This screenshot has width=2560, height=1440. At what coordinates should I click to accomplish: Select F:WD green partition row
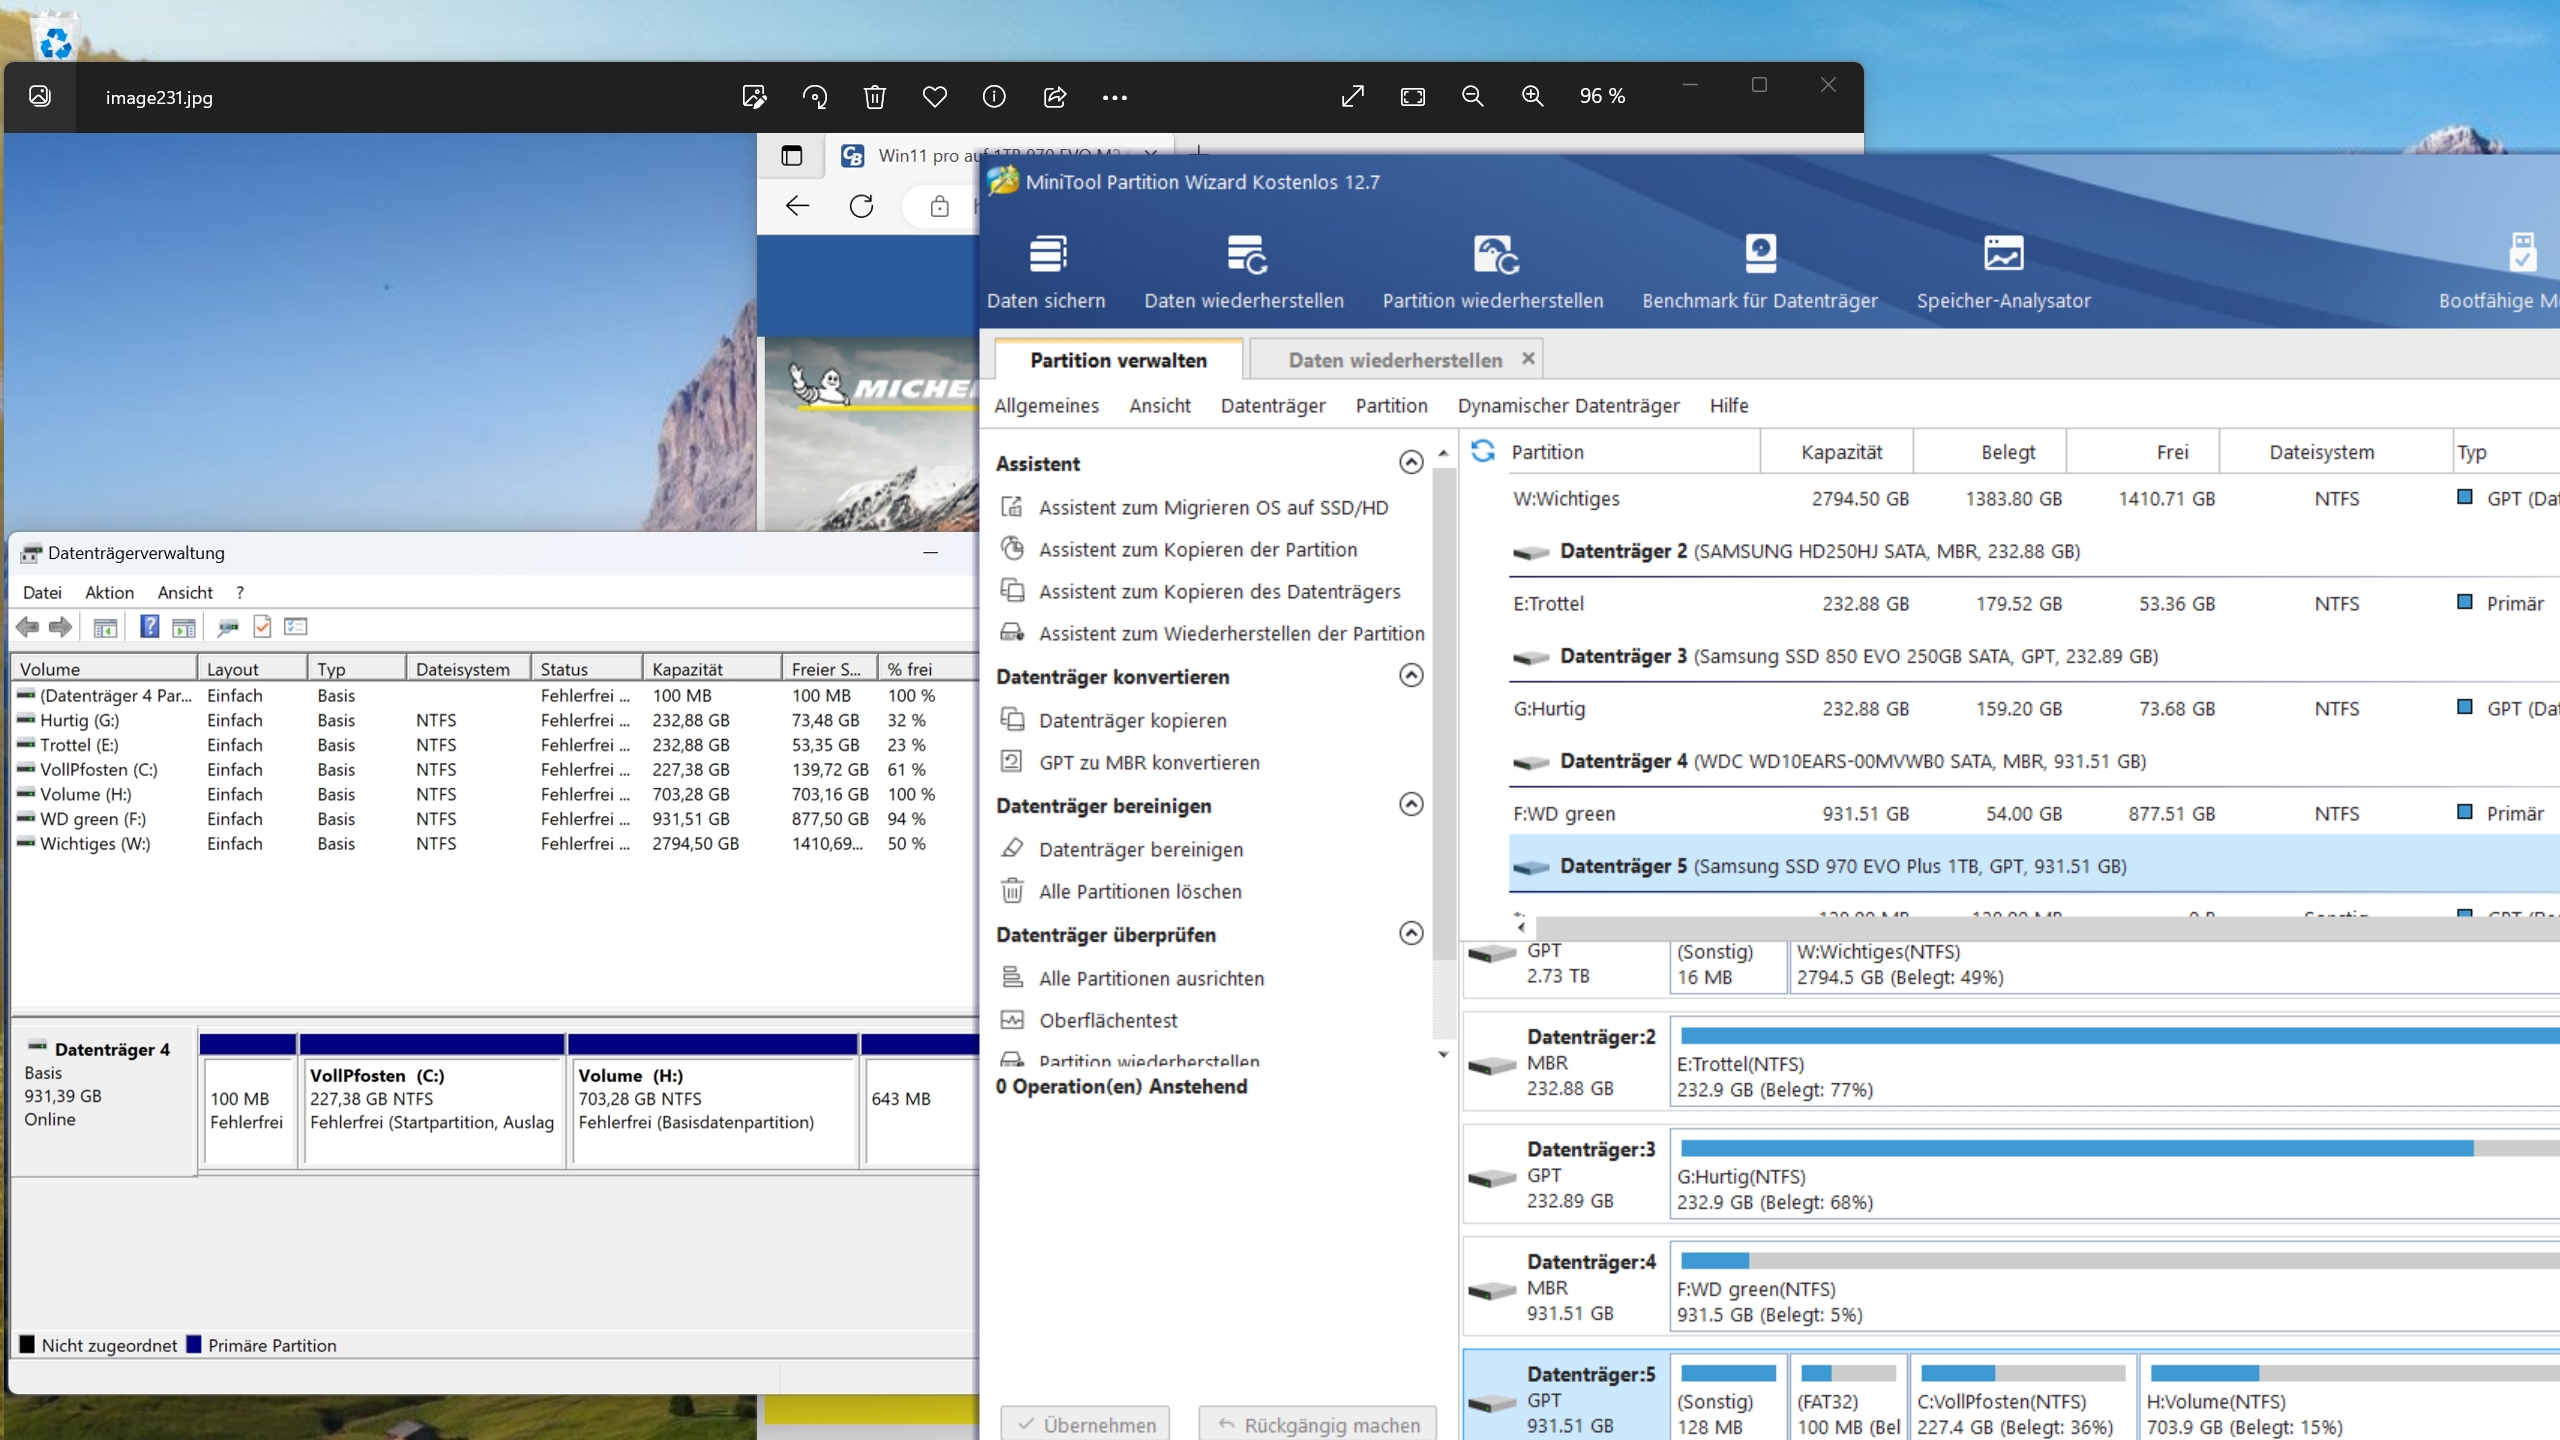[x=2034, y=813]
